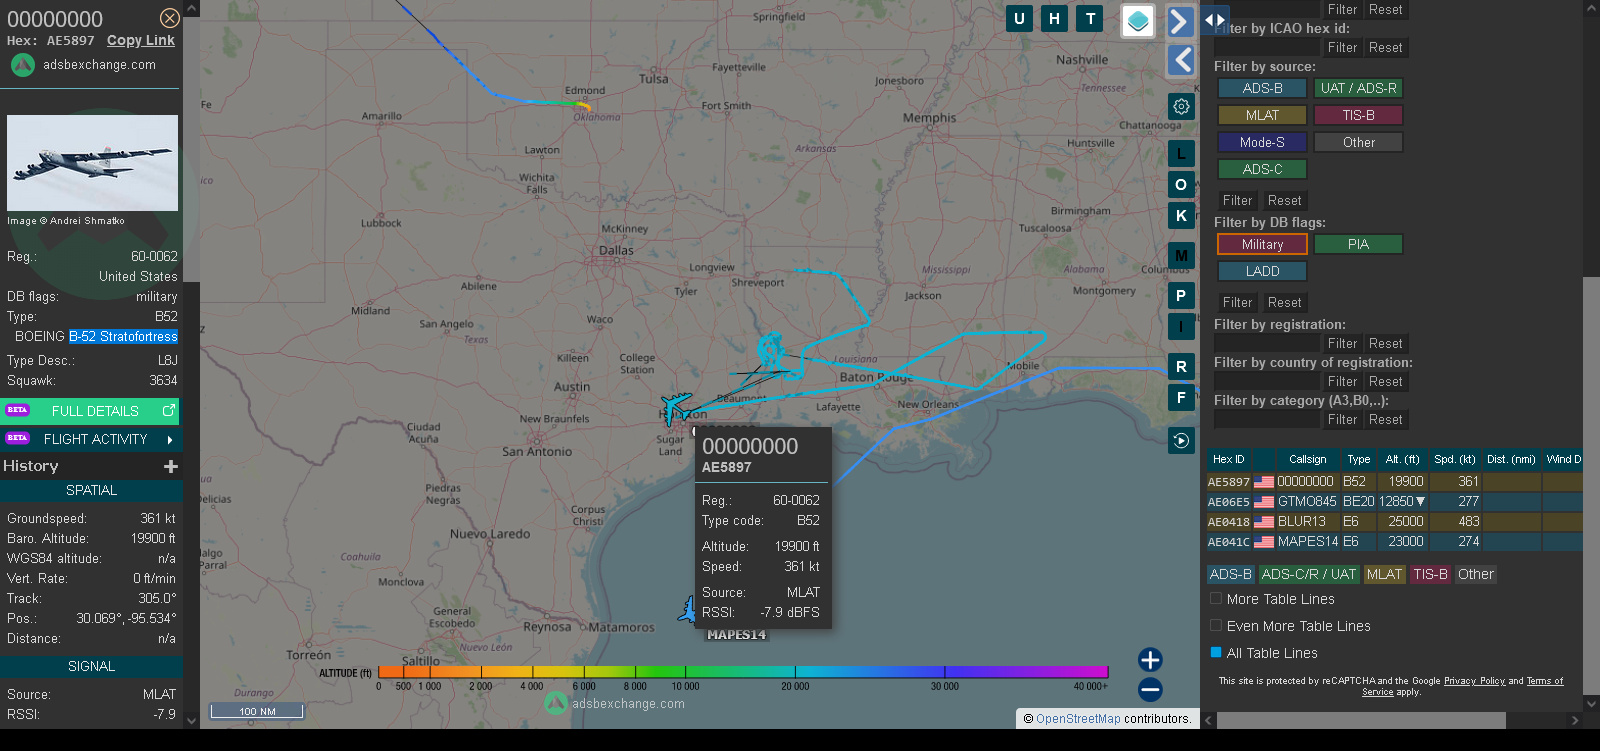This screenshot has width=1600, height=751.
Task: Check the More Table Lines checkbox
Action: [1216, 599]
